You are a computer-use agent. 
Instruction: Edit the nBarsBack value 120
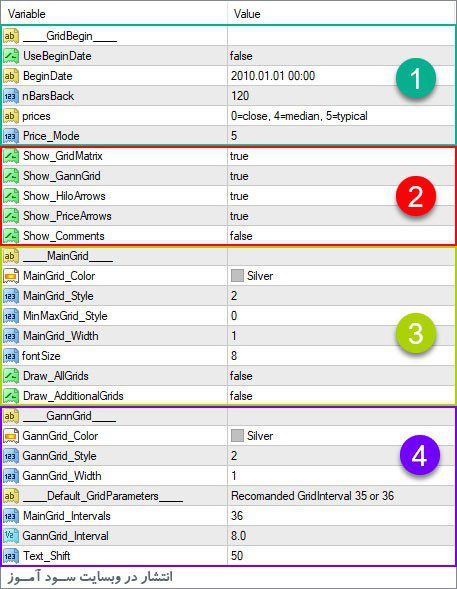click(x=240, y=96)
